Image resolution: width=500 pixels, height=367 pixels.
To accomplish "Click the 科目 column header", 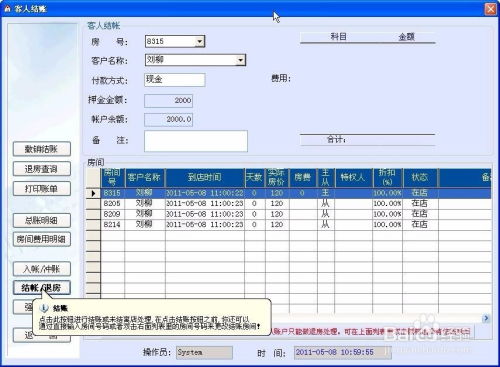I will tap(339, 37).
